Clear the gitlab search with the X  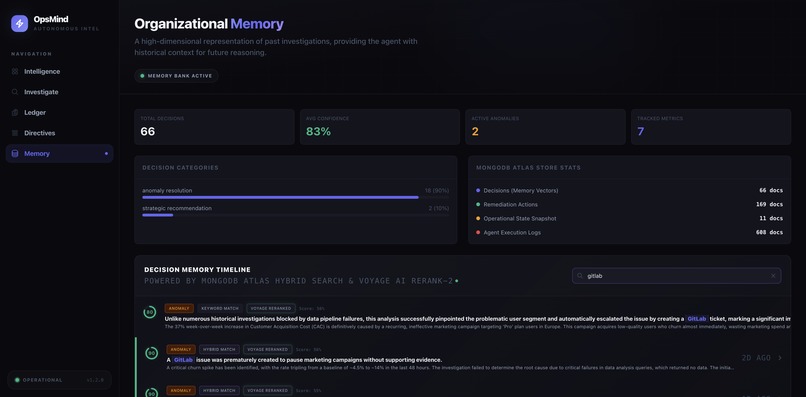(x=773, y=276)
